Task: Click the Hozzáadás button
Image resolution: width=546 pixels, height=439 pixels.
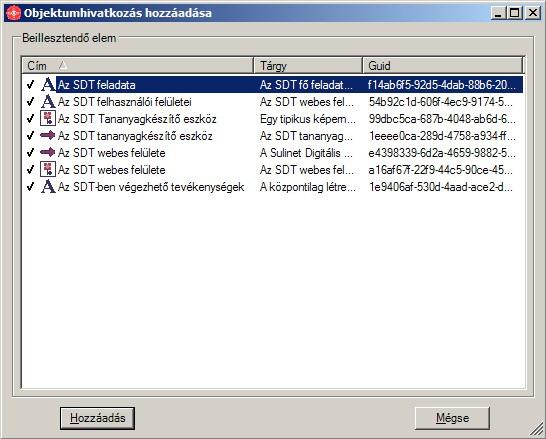Action: tap(97, 418)
